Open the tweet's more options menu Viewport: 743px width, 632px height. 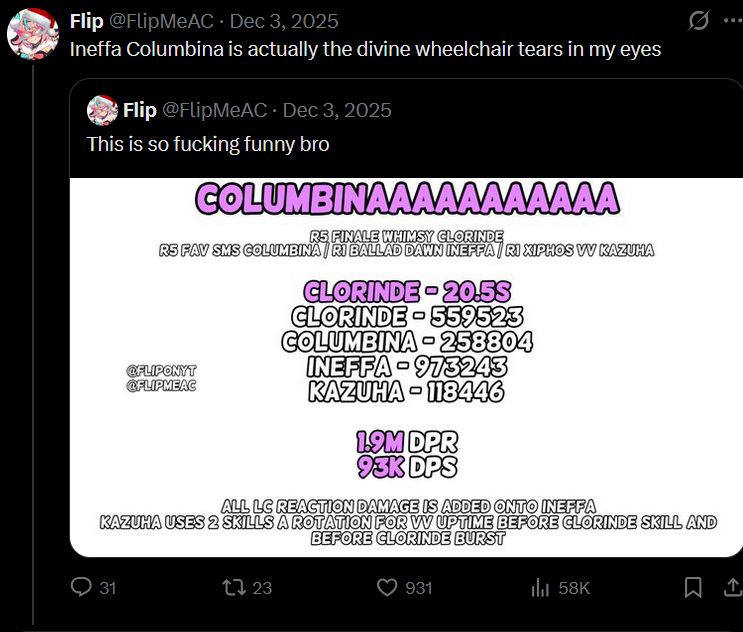coord(733,21)
